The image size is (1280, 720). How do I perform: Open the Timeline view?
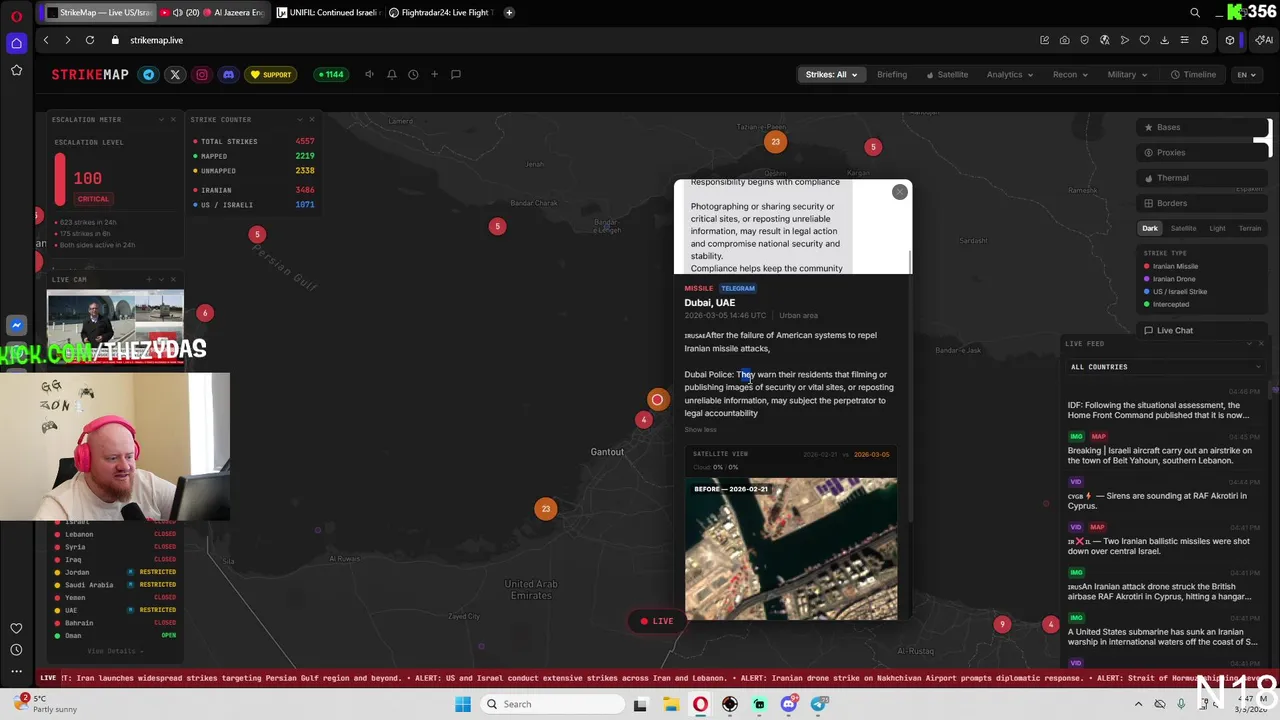[x=1194, y=74]
